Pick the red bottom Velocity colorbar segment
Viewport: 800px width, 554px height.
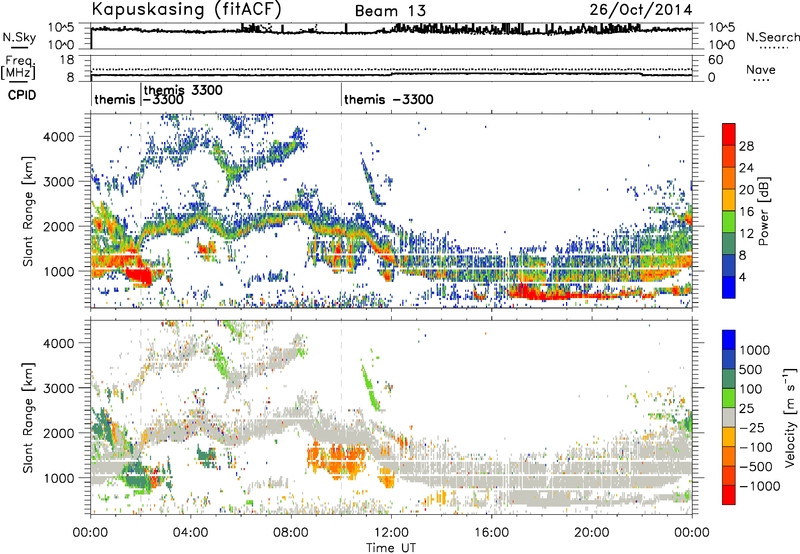point(729,495)
